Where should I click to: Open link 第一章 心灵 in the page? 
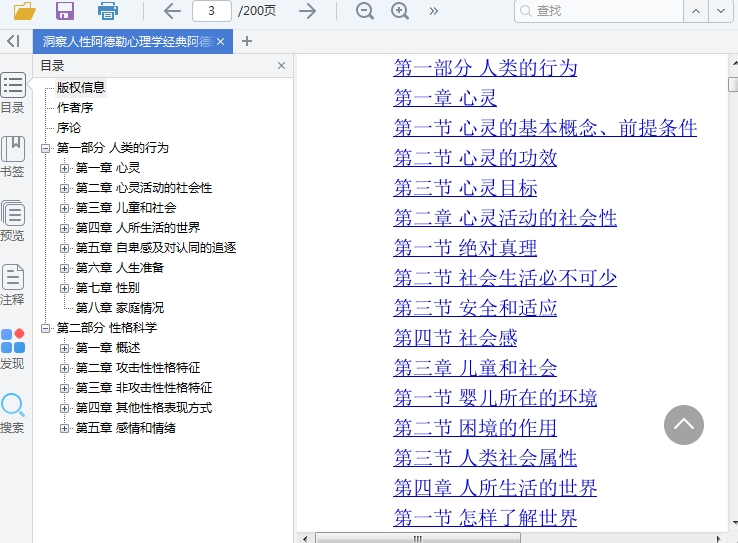coord(445,98)
